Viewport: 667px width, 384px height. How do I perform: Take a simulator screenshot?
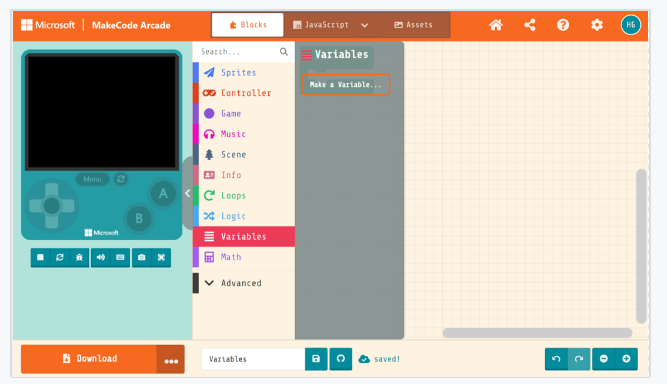point(142,257)
